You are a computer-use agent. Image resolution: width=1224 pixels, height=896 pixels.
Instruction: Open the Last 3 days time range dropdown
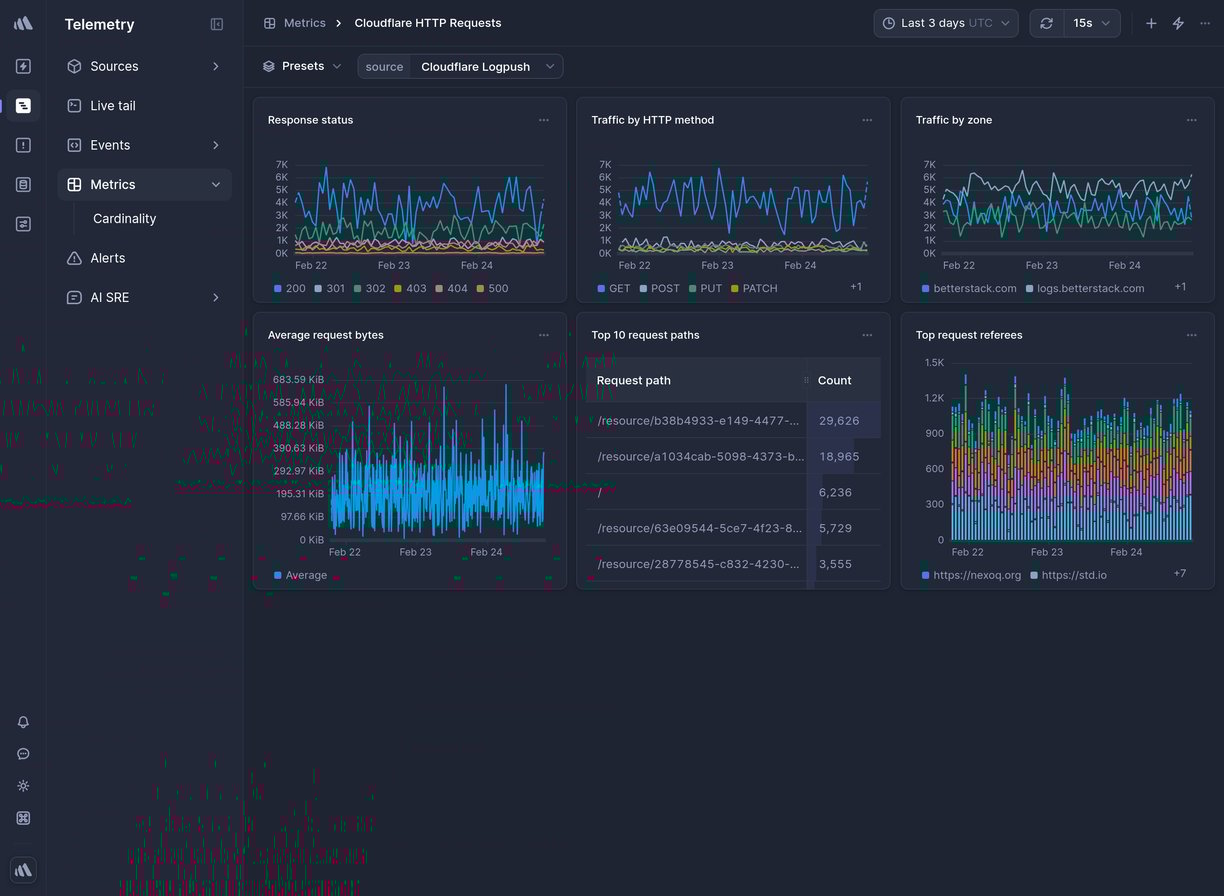pos(945,22)
